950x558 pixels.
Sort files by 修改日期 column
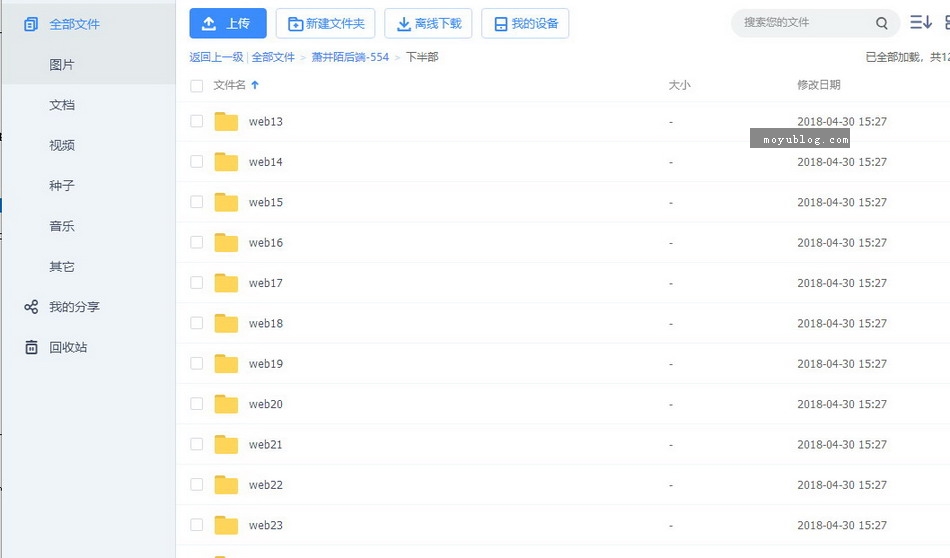(818, 86)
